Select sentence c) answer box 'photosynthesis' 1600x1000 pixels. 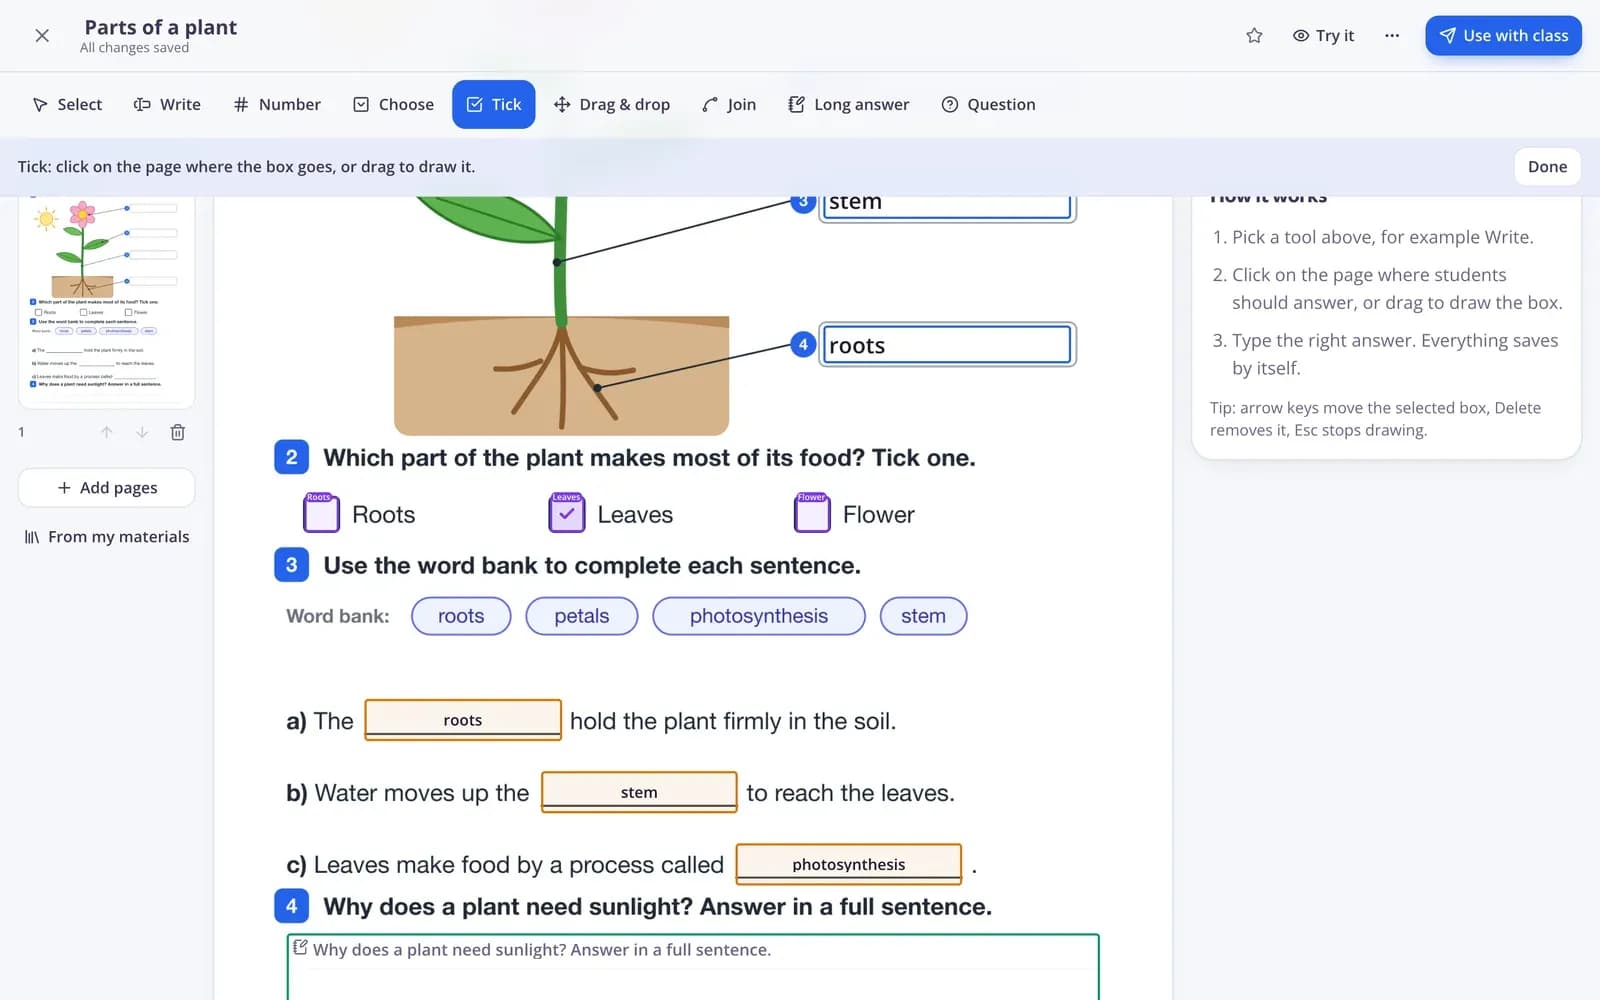pos(849,864)
